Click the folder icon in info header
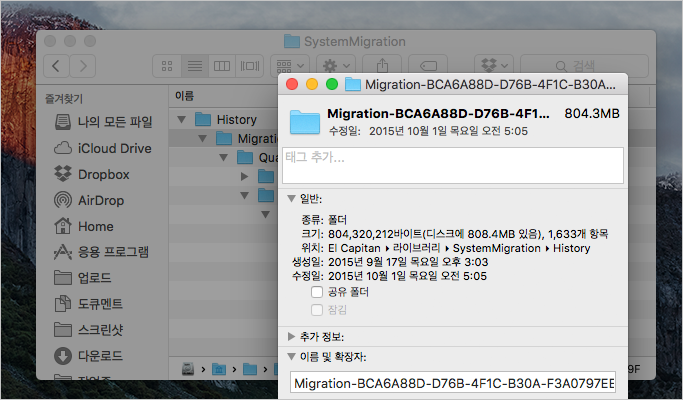683x400 pixels. tap(305, 122)
